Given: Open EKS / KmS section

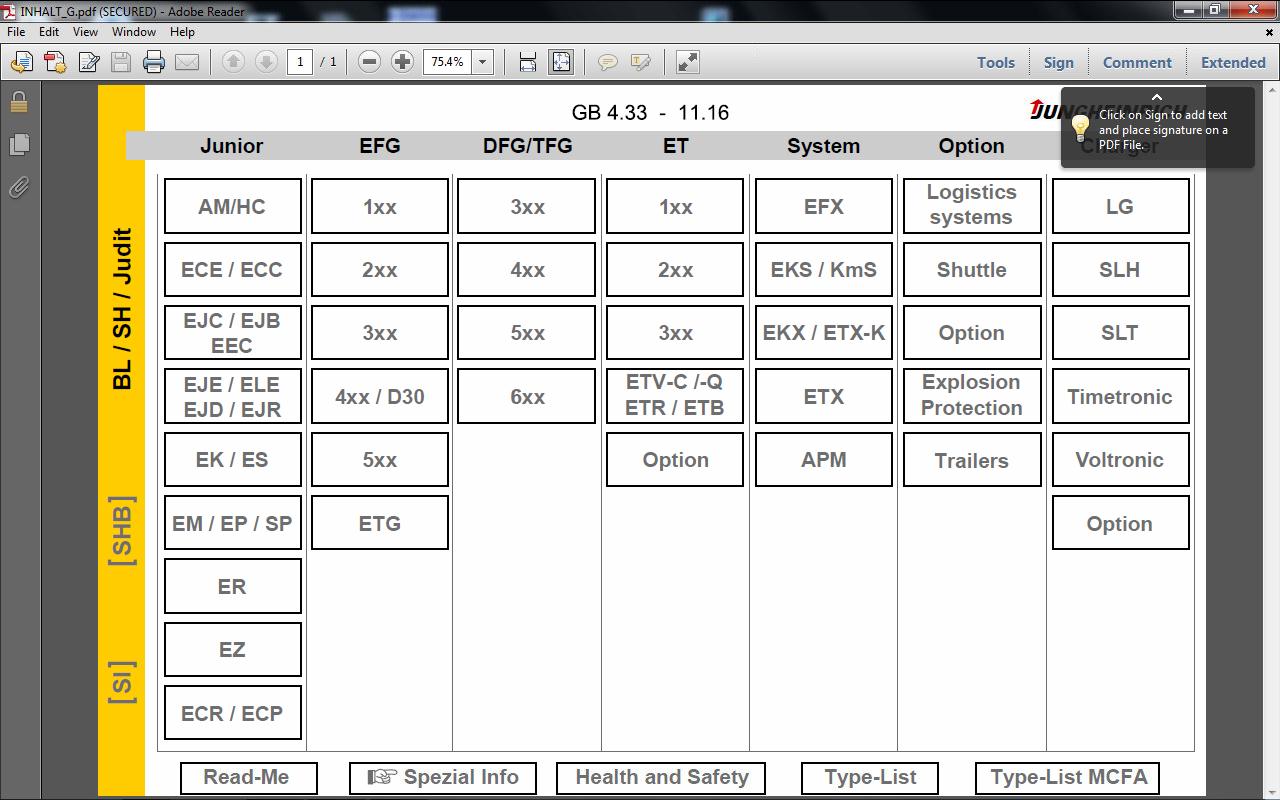Looking at the screenshot, I should point(824,270).
